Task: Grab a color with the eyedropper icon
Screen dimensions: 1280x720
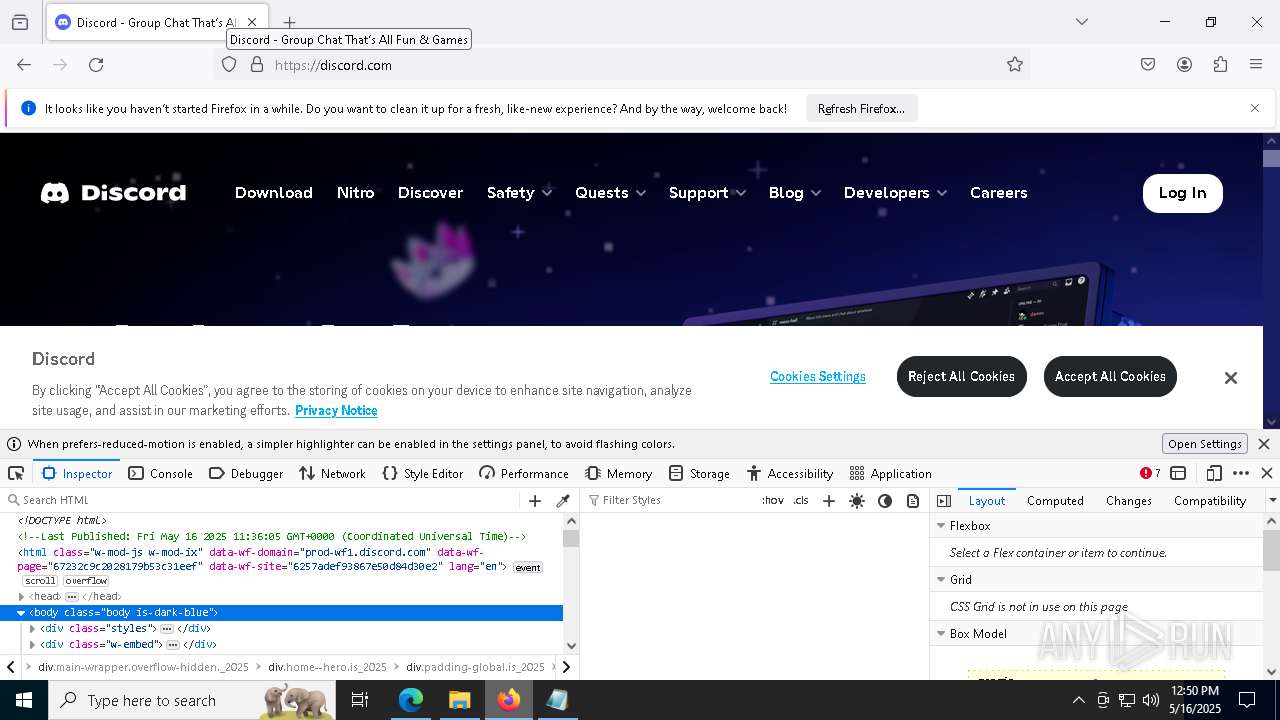Action: (563, 501)
